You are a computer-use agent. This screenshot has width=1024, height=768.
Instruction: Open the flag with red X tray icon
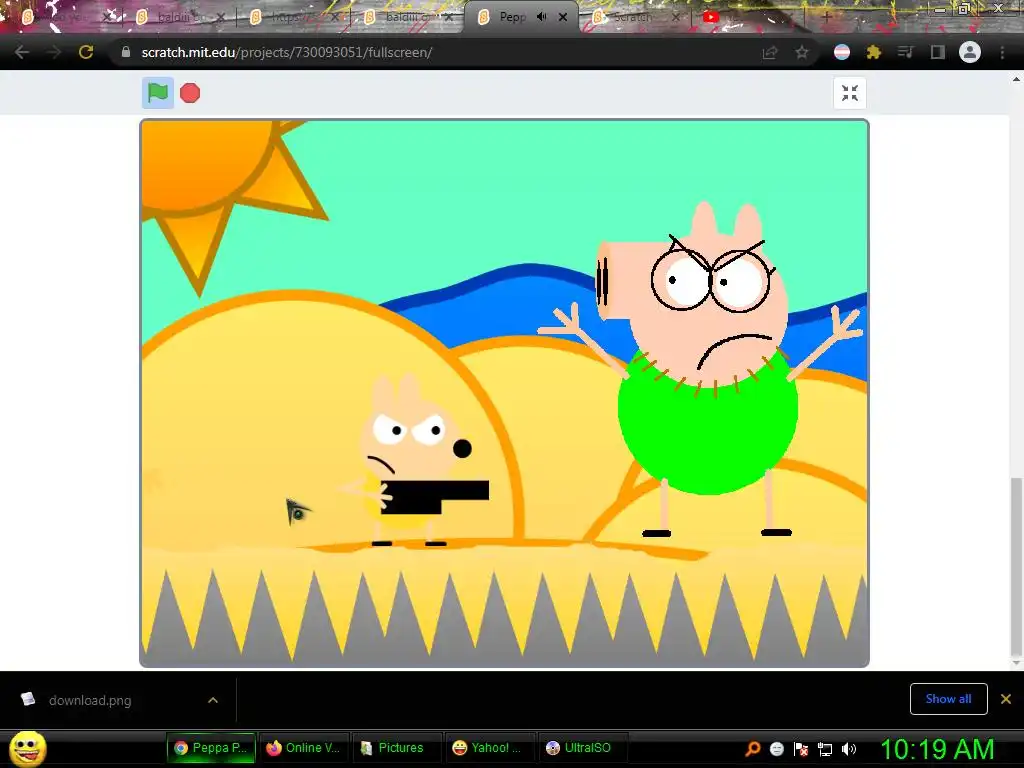[x=801, y=748]
